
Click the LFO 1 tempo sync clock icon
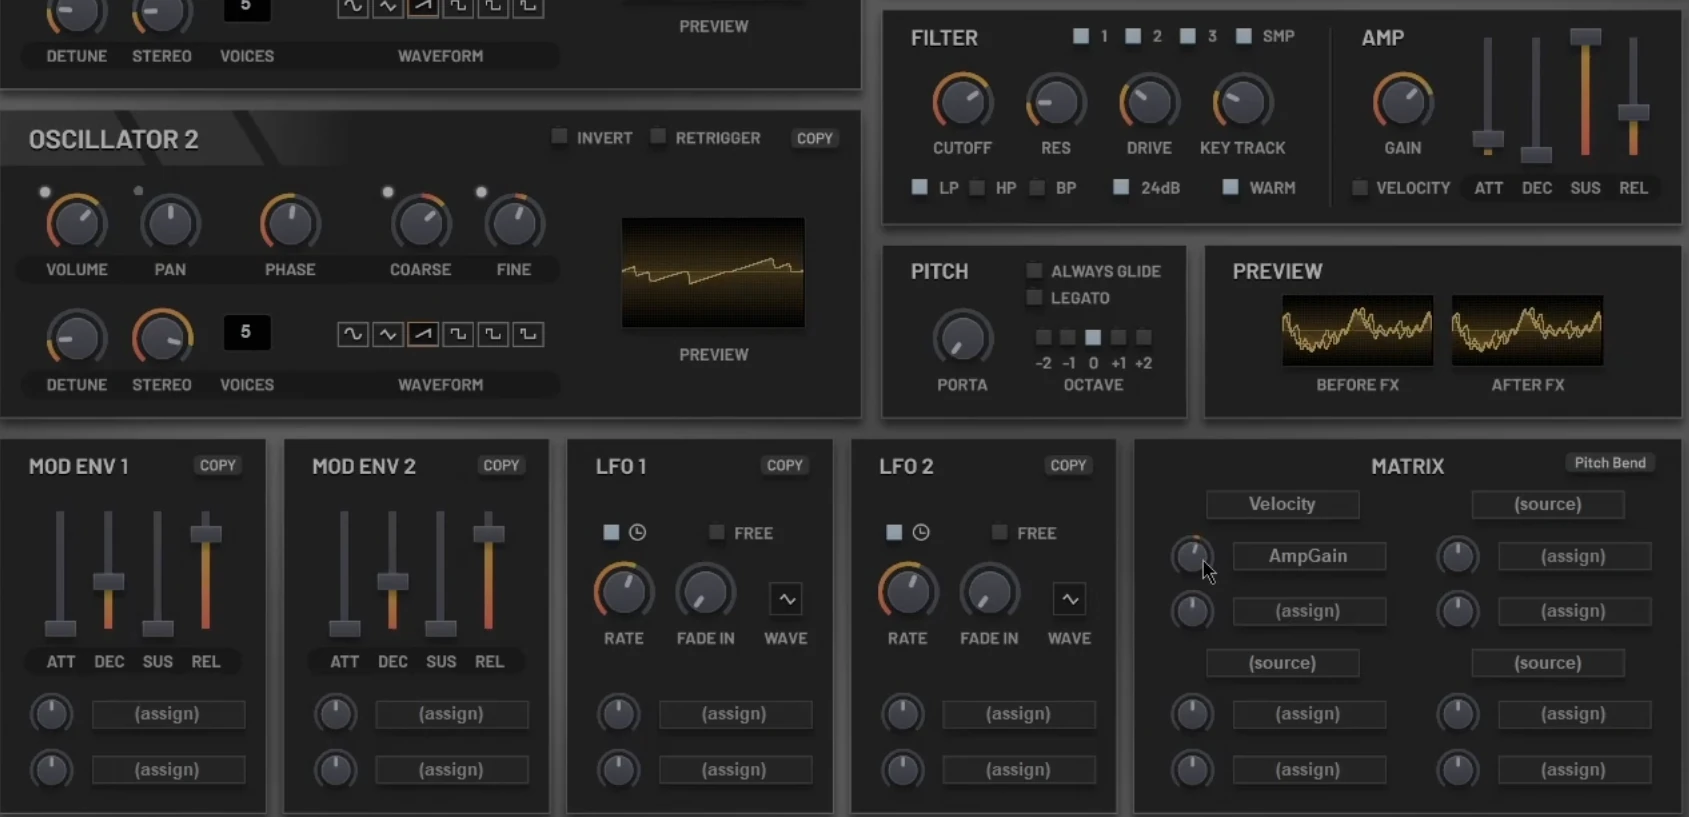[x=637, y=533]
